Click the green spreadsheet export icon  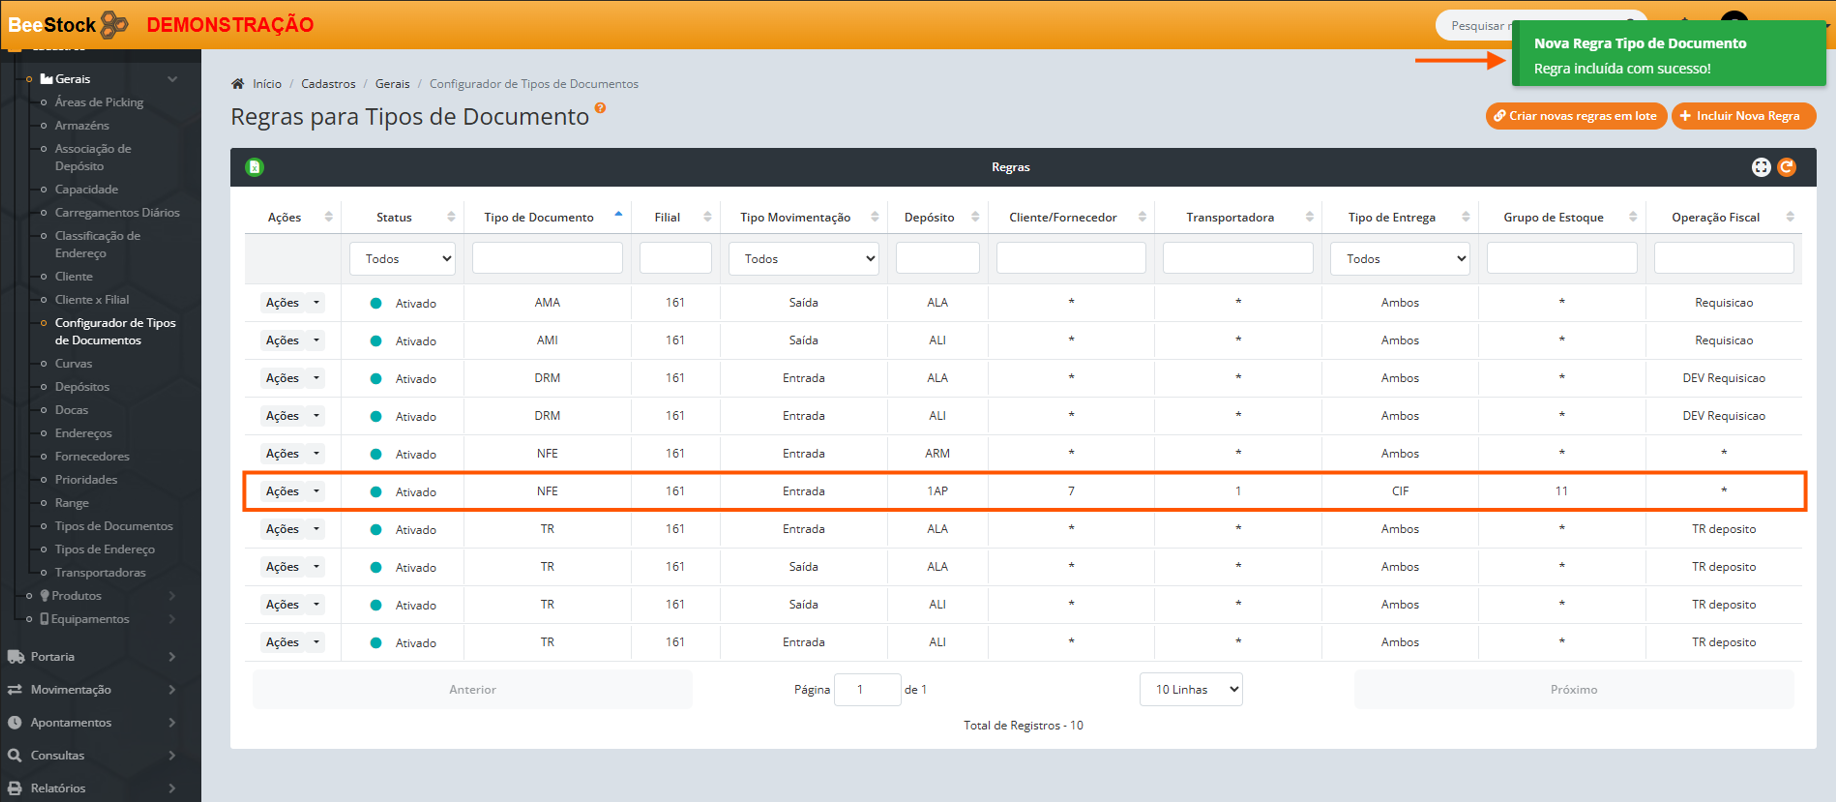(255, 167)
